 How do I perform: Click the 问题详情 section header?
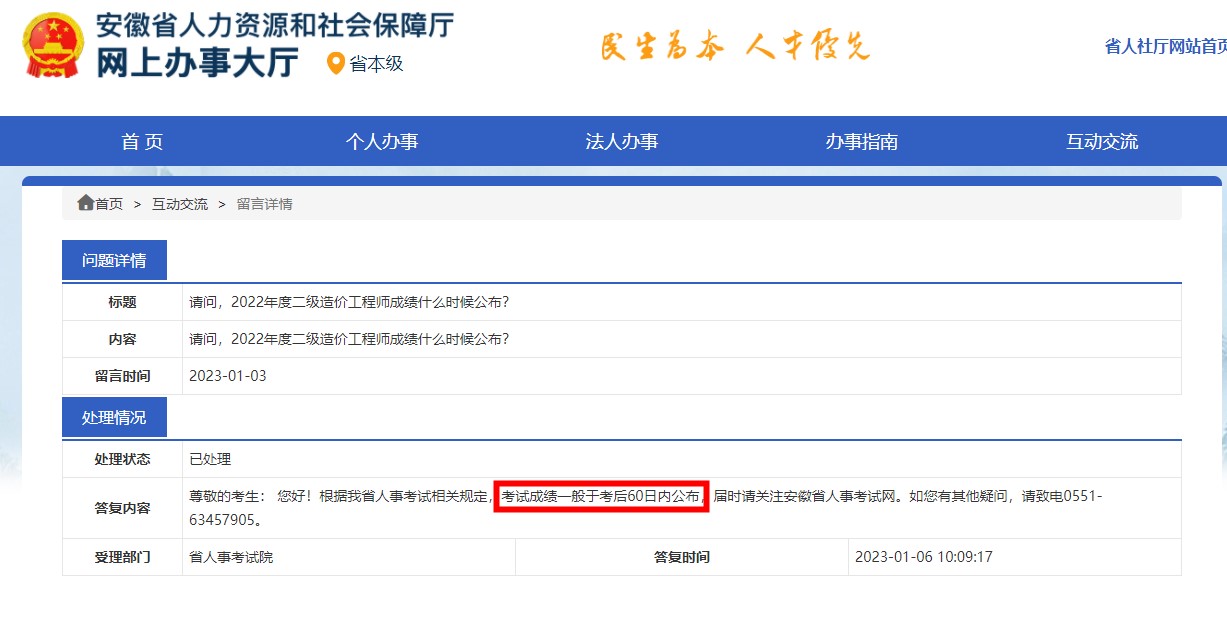(114, 260)
